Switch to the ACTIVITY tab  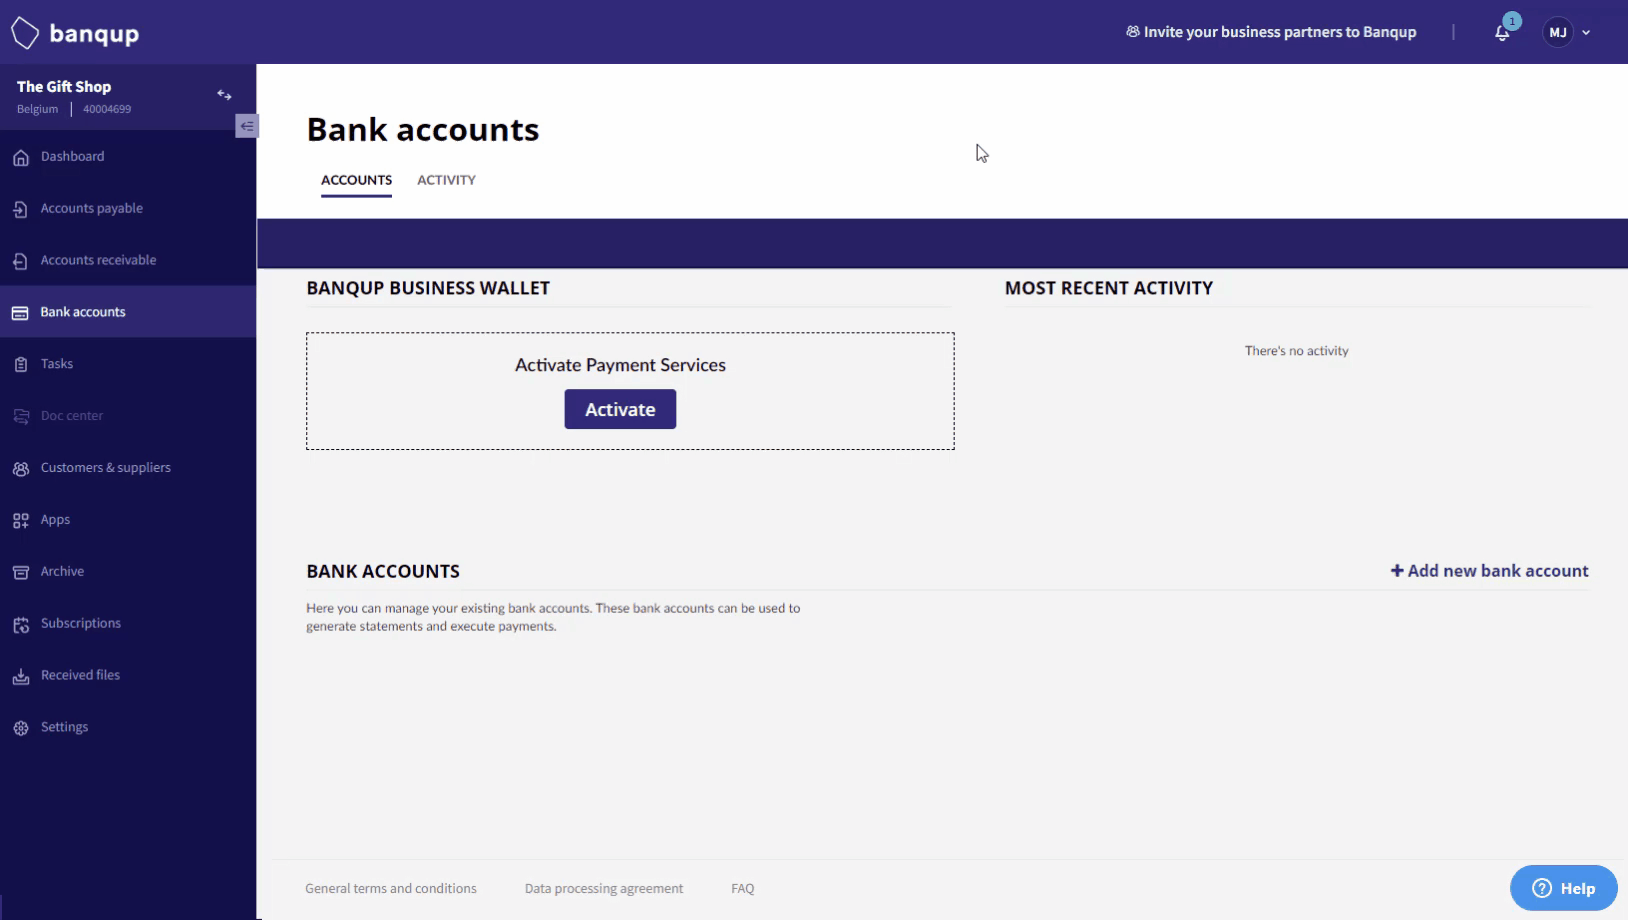coord(446,181)
